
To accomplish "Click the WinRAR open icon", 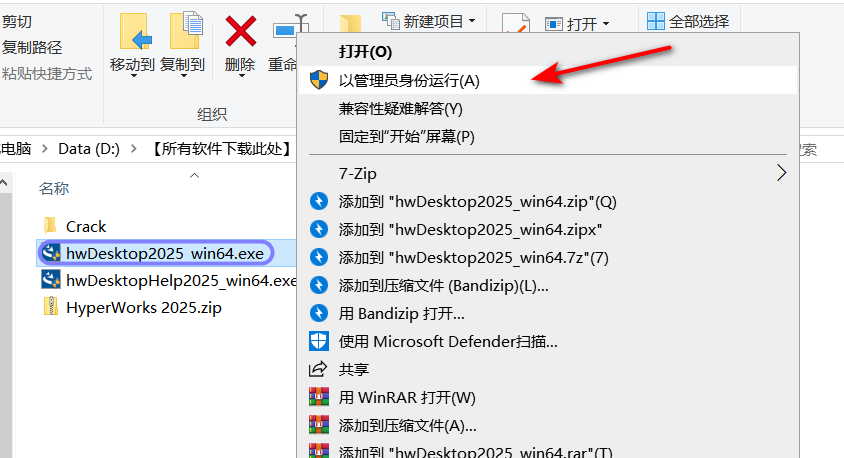I will 319,397.
